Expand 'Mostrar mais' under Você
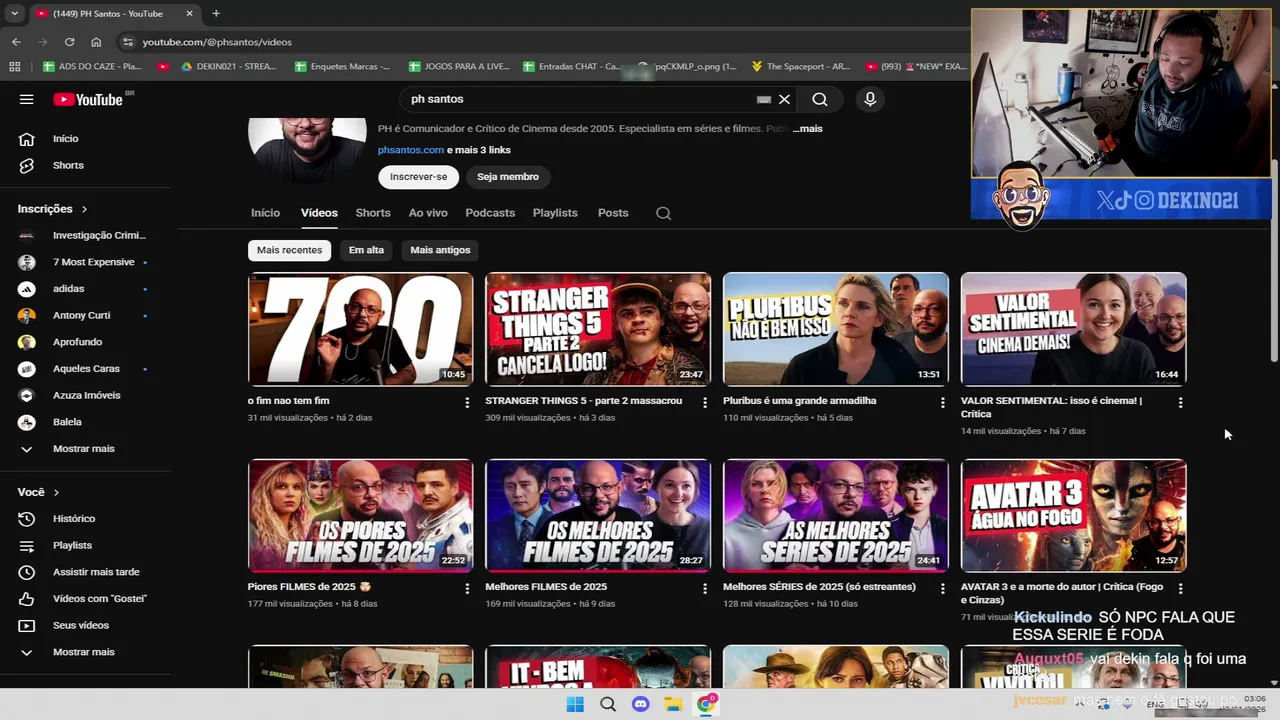Screen dimensions: 1280x720 click(85, 652)
